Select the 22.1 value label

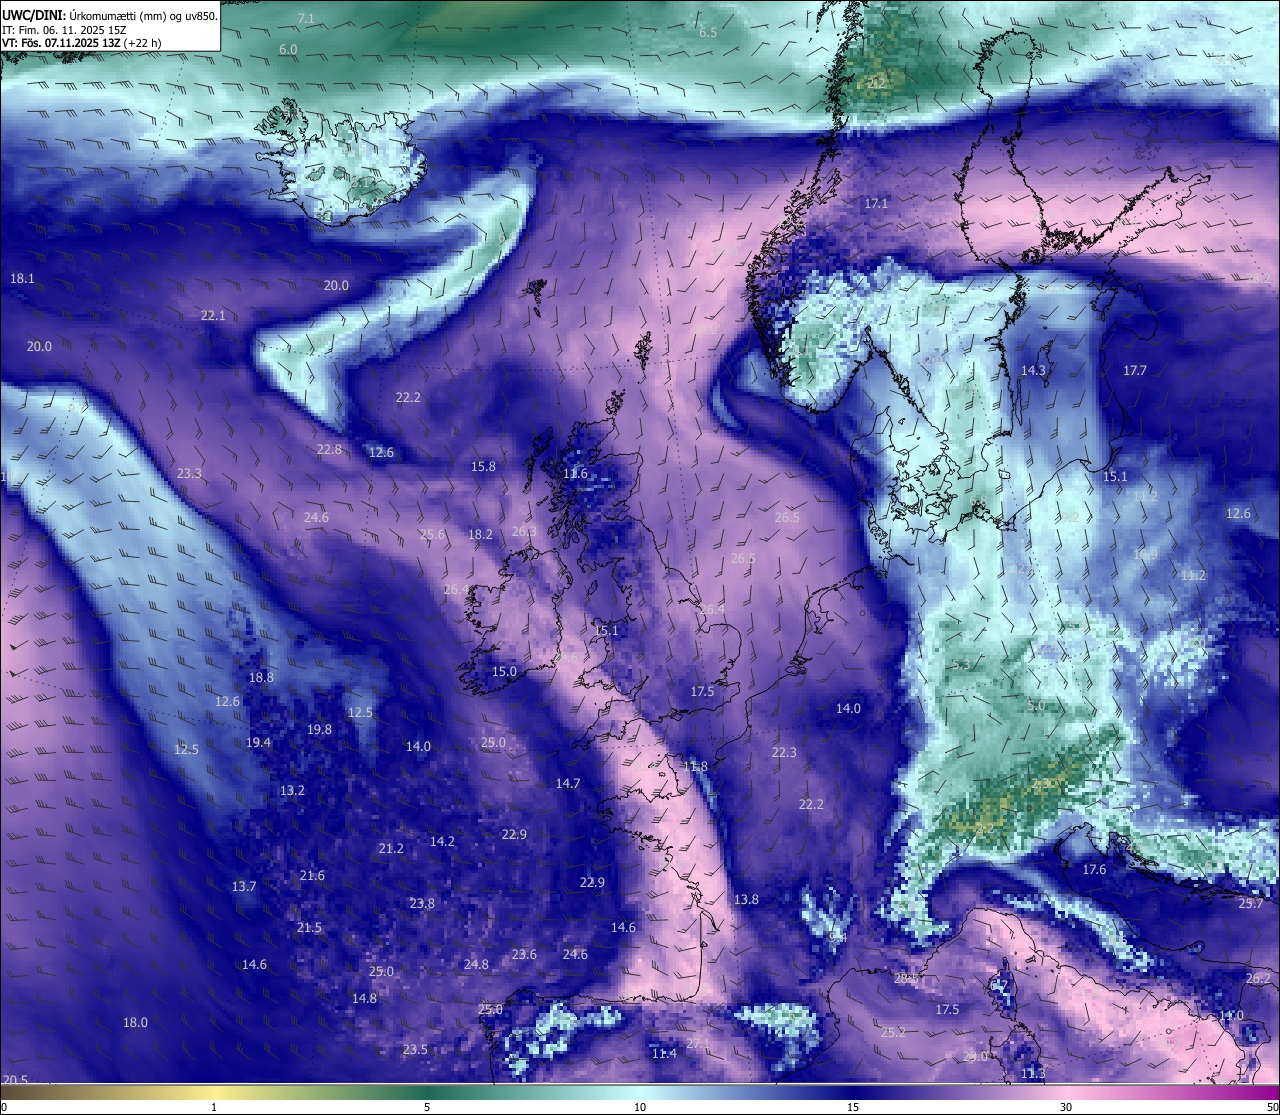point(213,315)
